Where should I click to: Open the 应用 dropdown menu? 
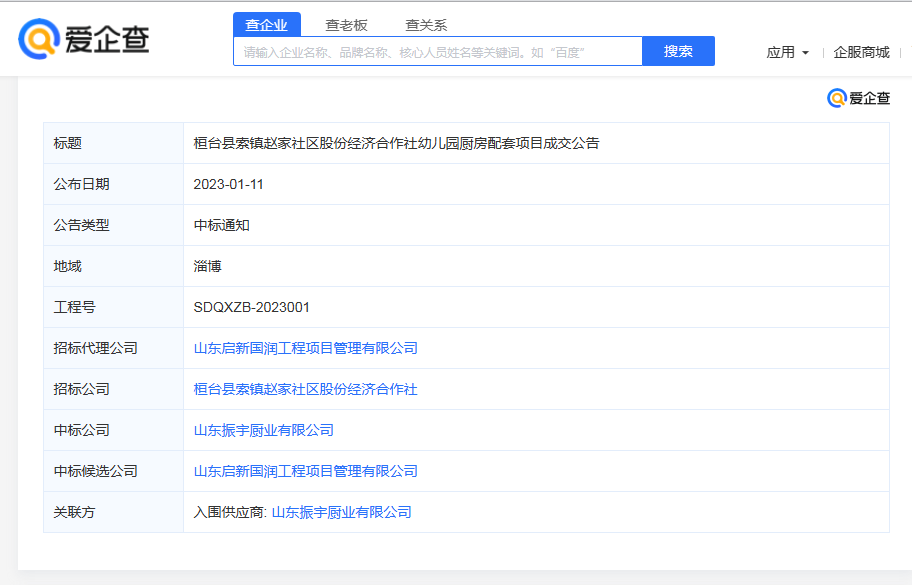788,52
